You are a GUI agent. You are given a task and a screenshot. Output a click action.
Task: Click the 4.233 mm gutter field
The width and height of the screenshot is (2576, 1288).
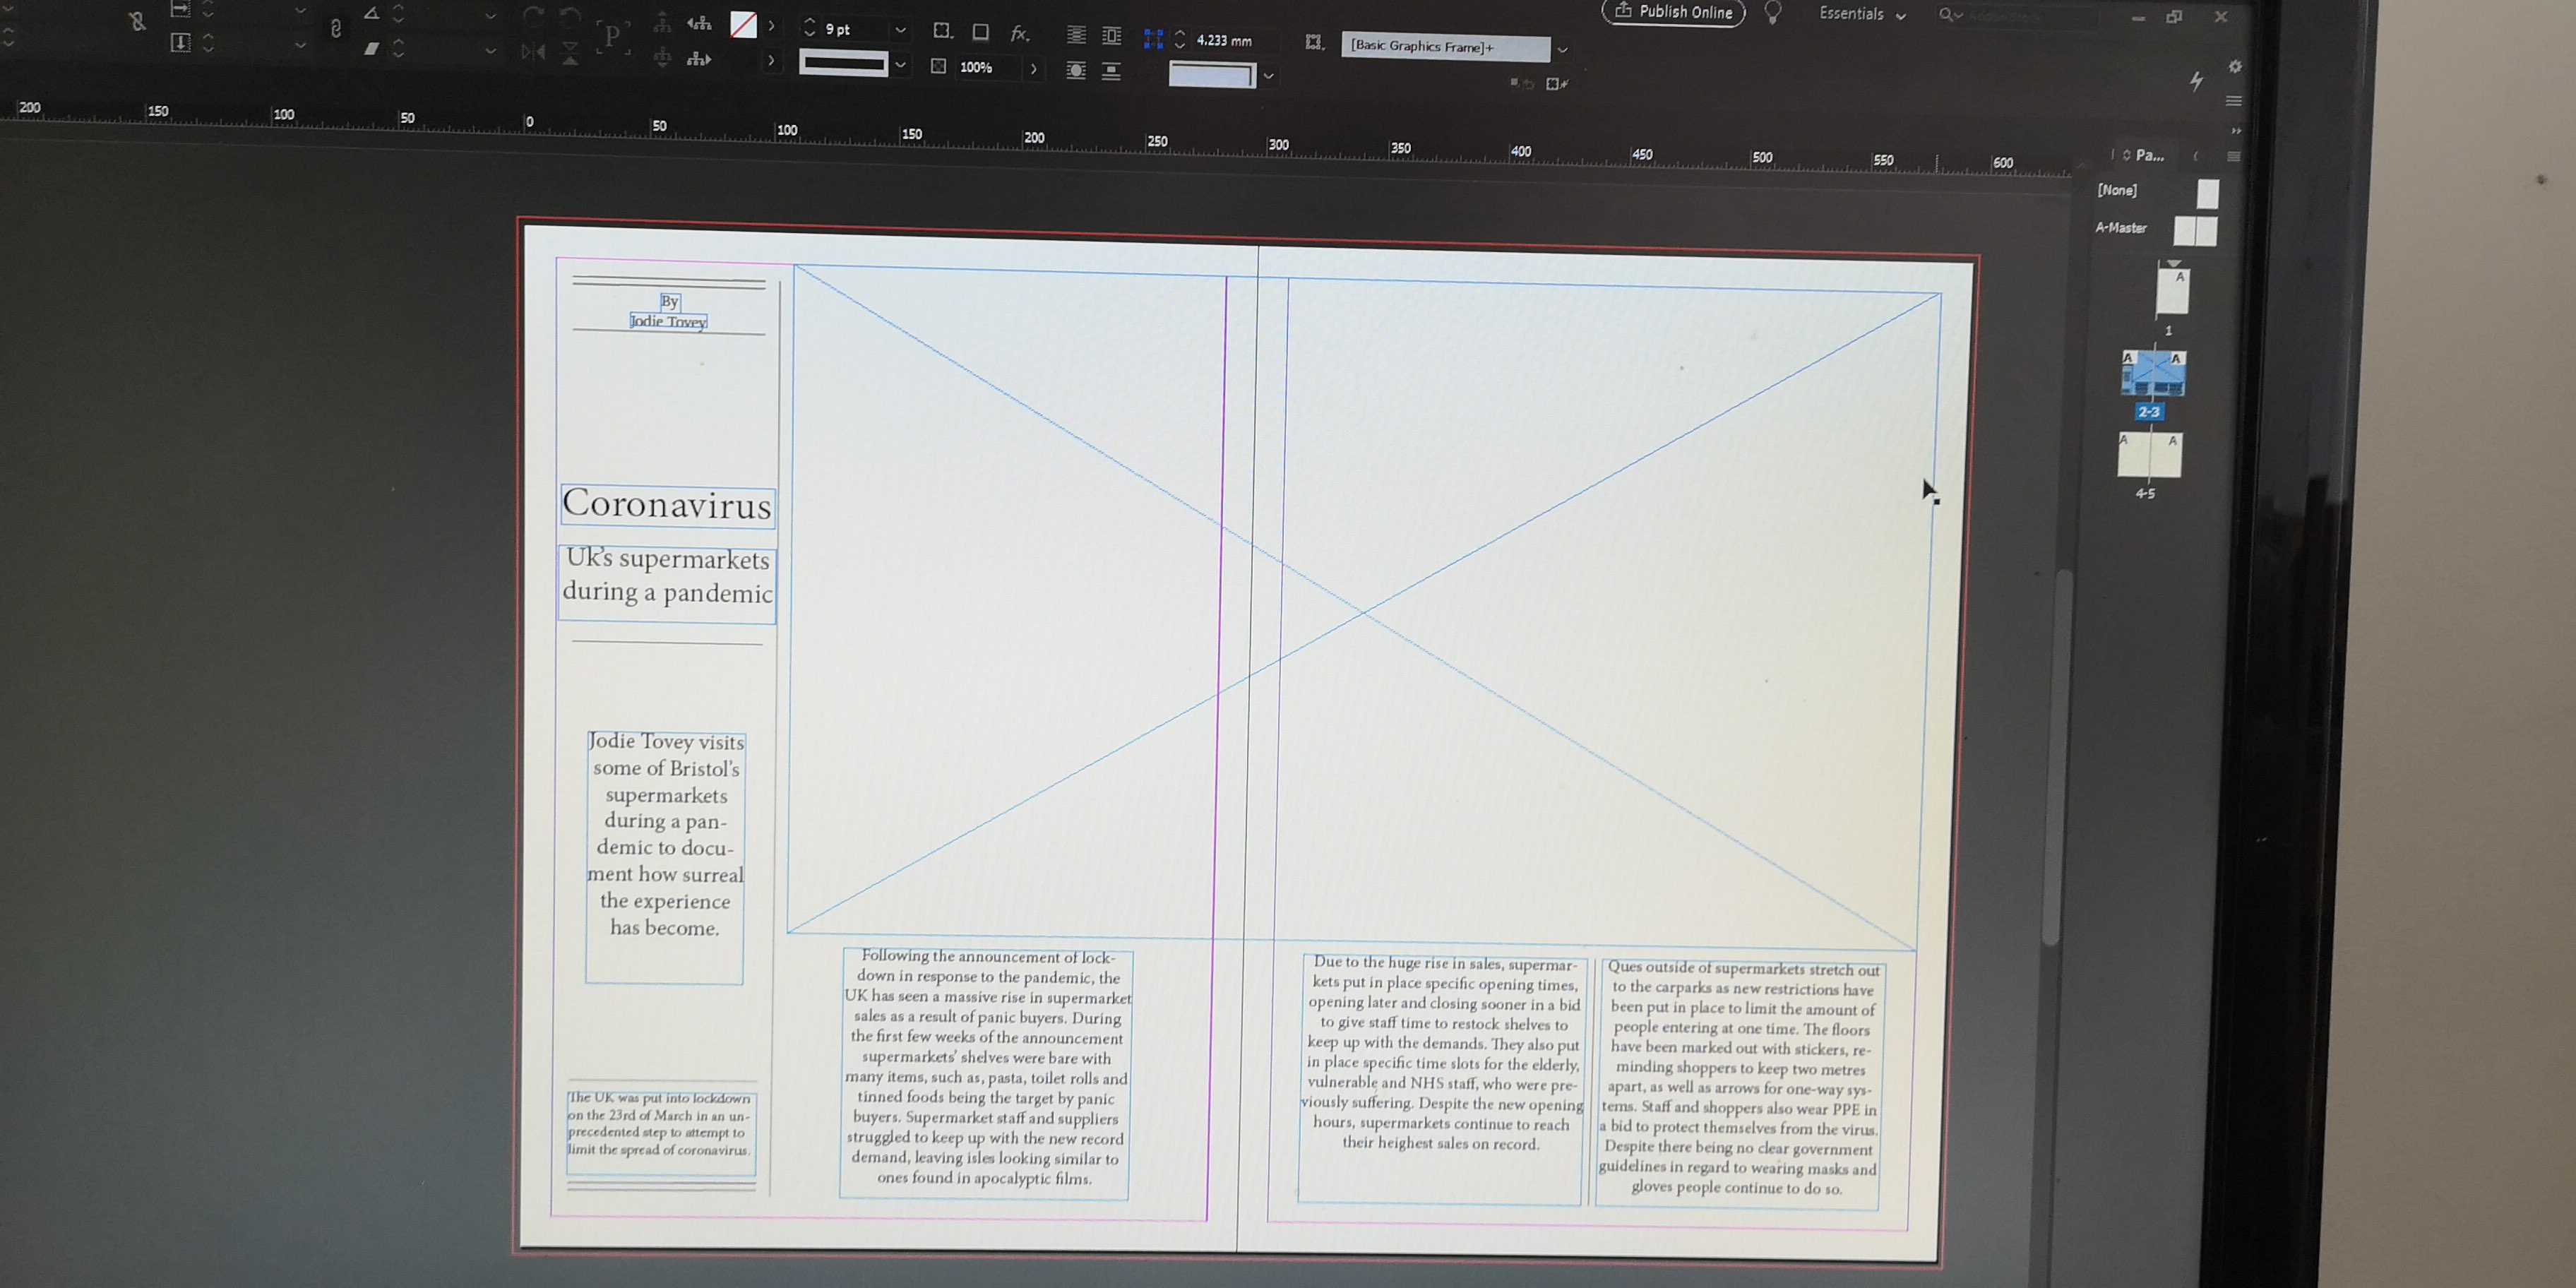(1225, 41)
